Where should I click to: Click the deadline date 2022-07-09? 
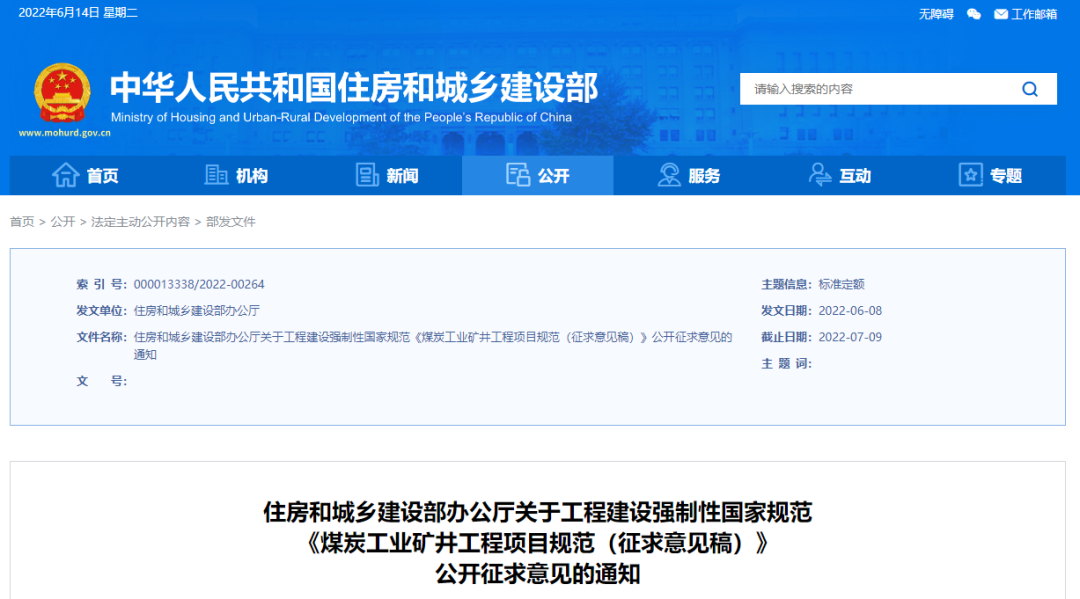(850, 337)
